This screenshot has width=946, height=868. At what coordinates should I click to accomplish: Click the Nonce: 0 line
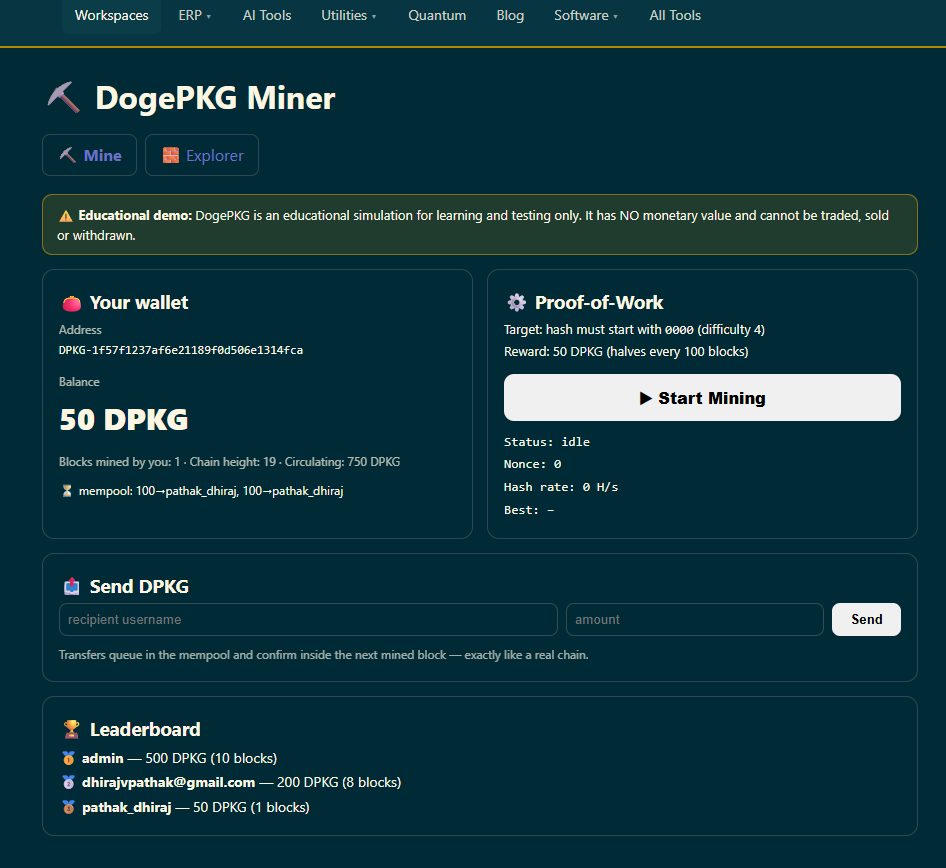tap(533, 464)
